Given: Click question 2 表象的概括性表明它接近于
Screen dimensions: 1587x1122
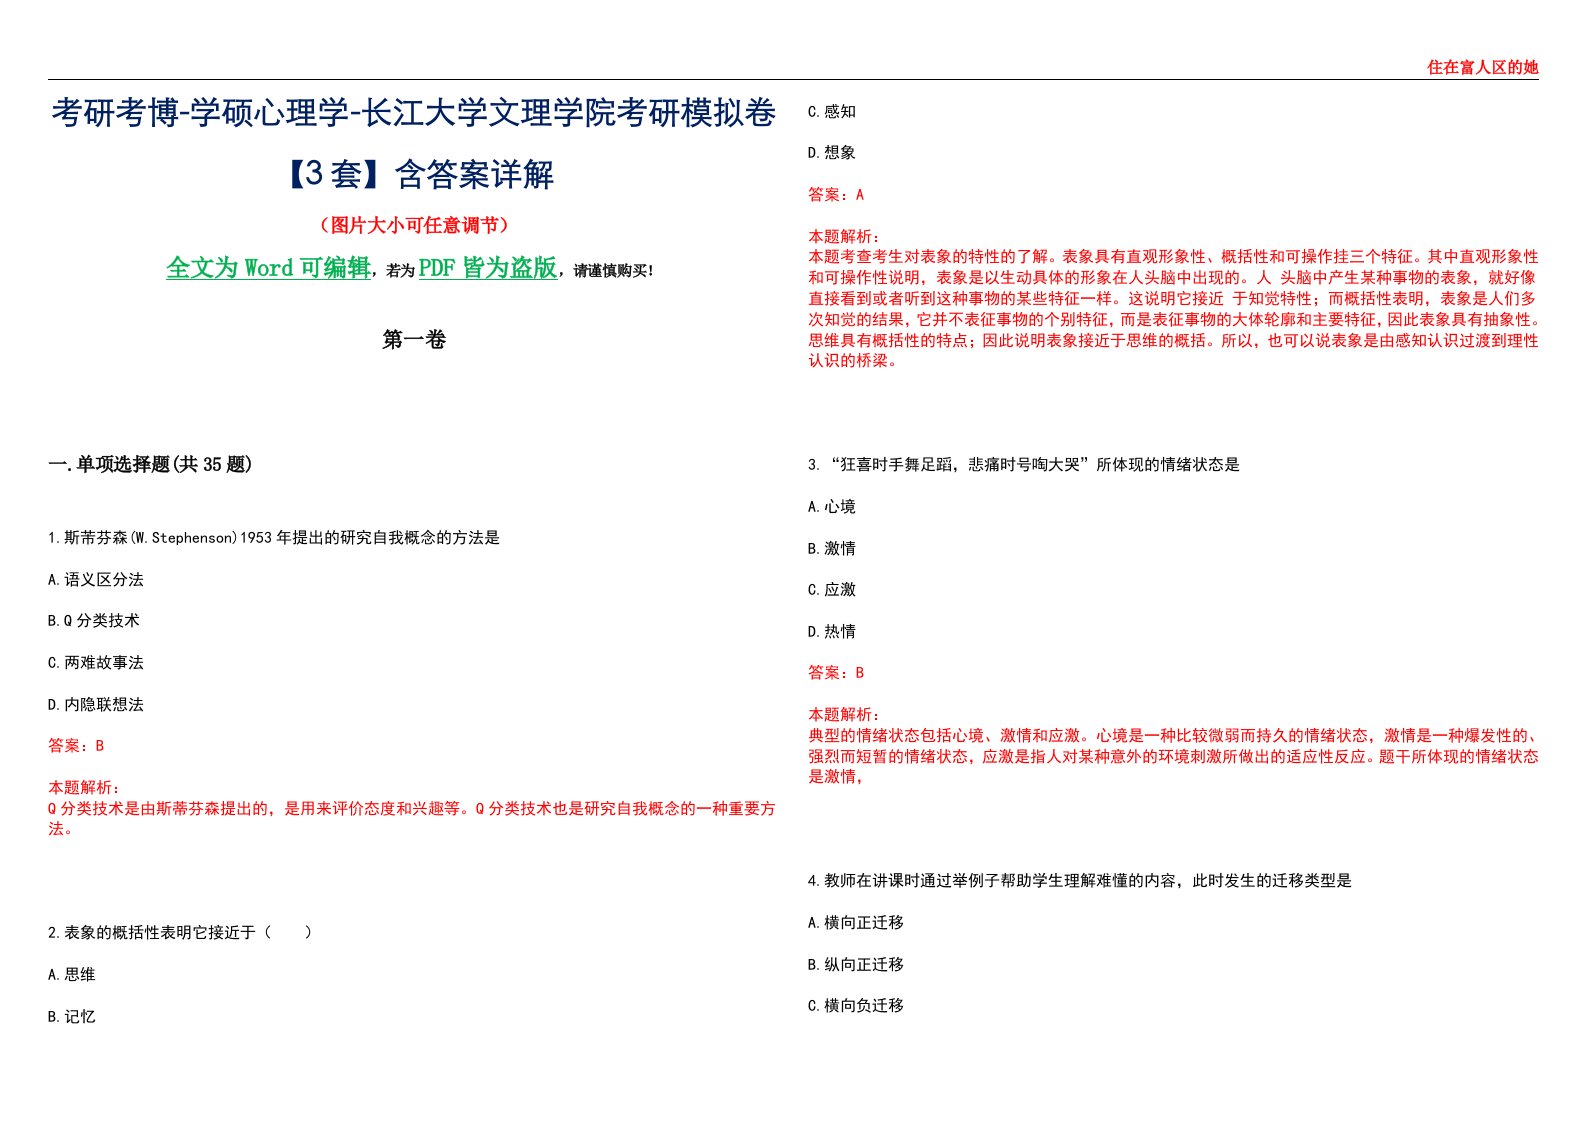Looking at the screenshot, I should click(180, 933).
